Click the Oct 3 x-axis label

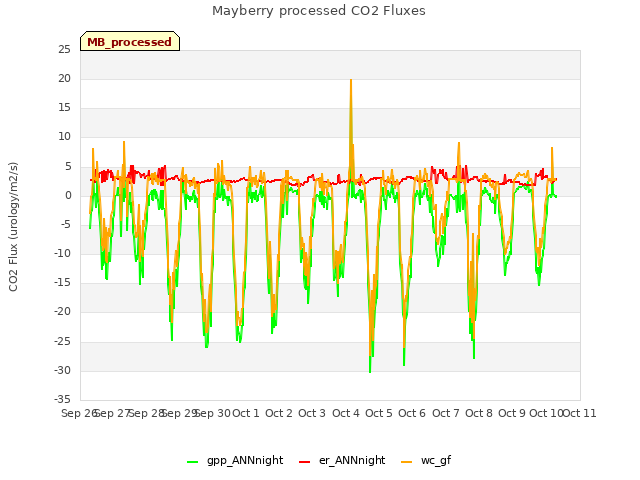click(312, 413)
